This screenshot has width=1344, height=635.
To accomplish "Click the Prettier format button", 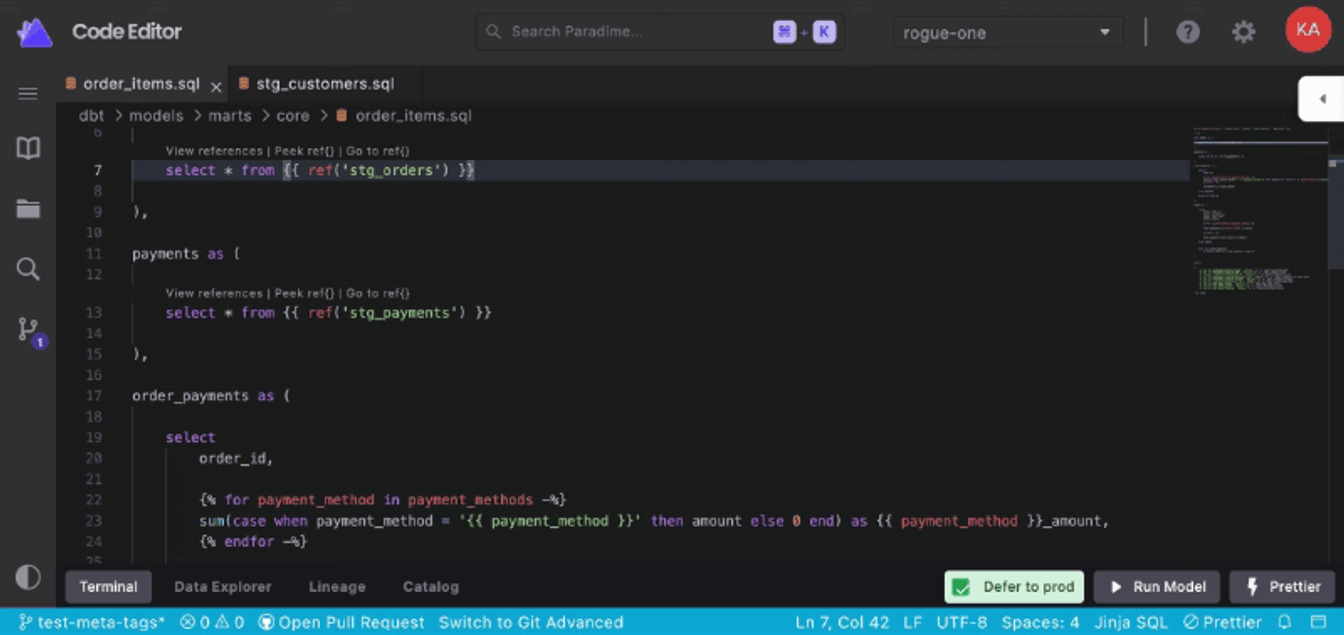I will [1282, 587].
